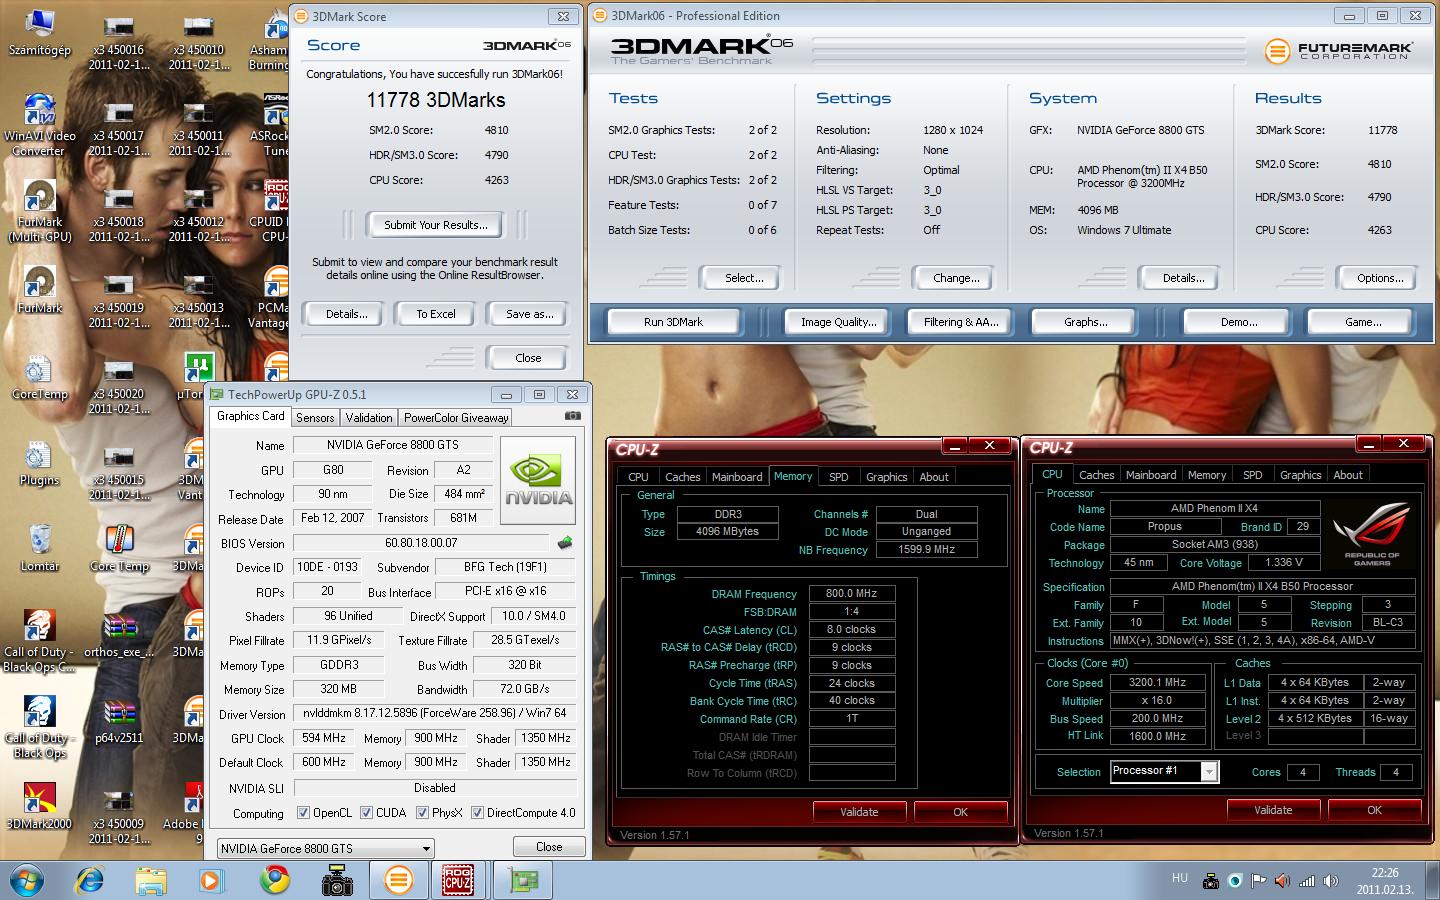The image size is (1440, 900).
Task: Open the Caches tab in processor CPU-Z window
Action: pos(1096,475)
